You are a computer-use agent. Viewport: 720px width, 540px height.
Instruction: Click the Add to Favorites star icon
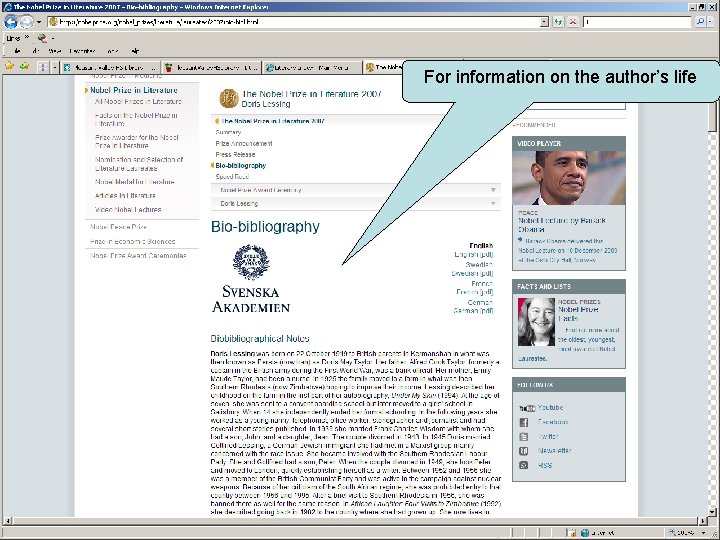pos(24,67)
